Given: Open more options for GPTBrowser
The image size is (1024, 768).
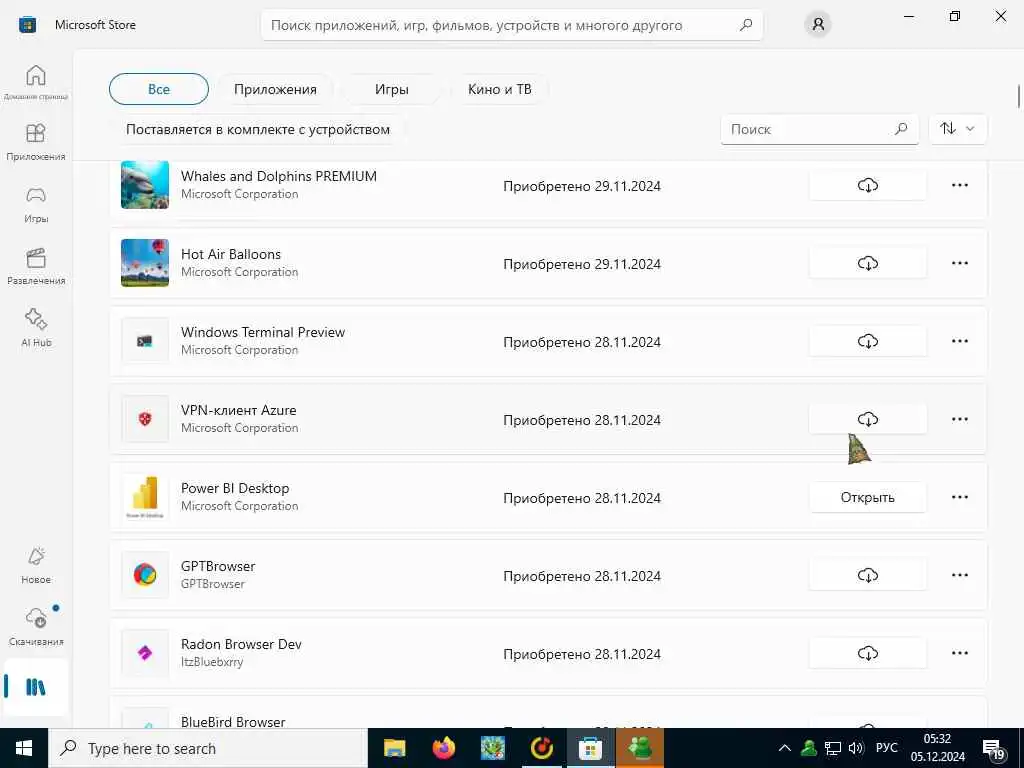Looking at the screenshot, I should (x=959, y=575).
